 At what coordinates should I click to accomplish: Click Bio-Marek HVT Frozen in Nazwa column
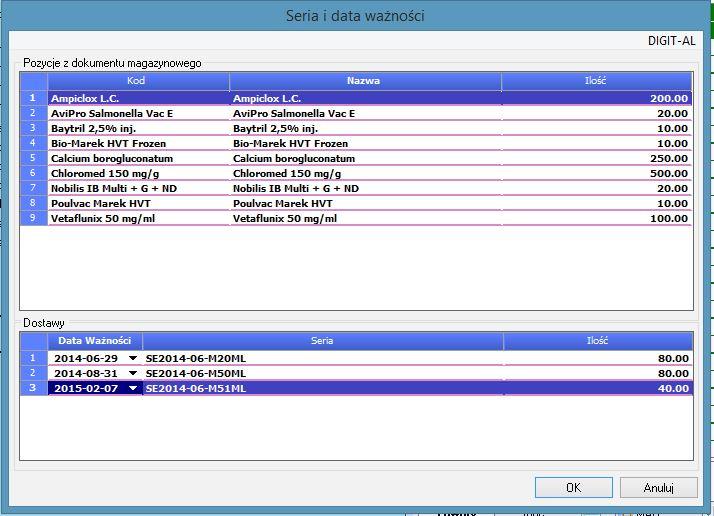[365, 143]
